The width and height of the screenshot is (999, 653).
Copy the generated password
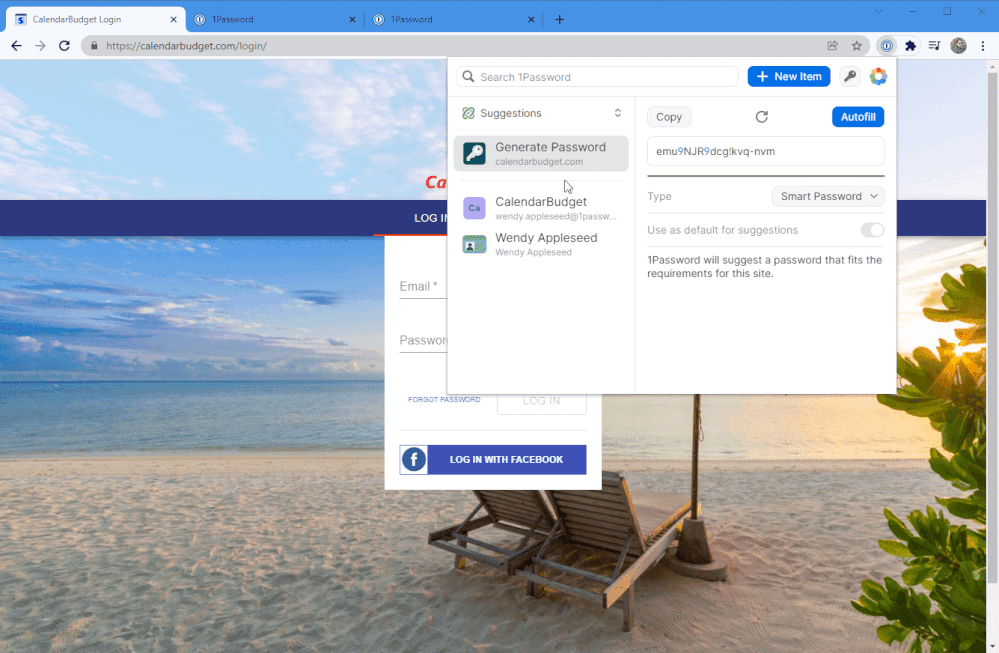(669, 117)
